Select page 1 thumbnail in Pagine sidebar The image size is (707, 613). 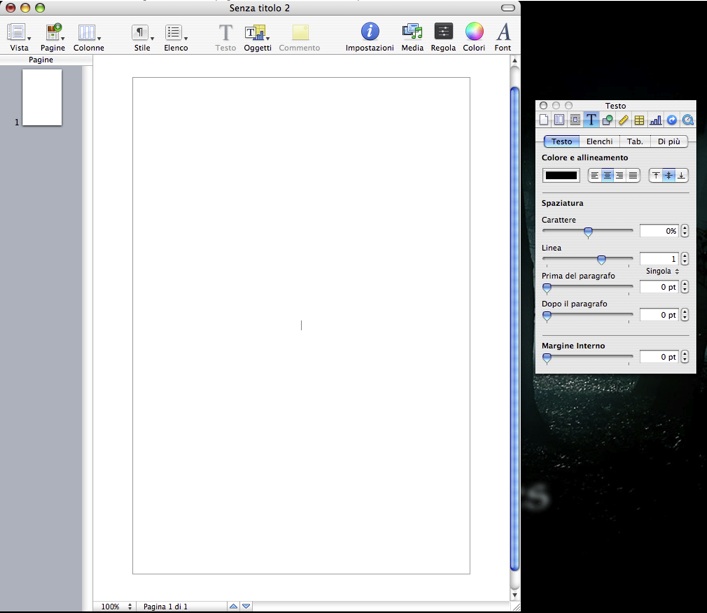pos(42,97)
